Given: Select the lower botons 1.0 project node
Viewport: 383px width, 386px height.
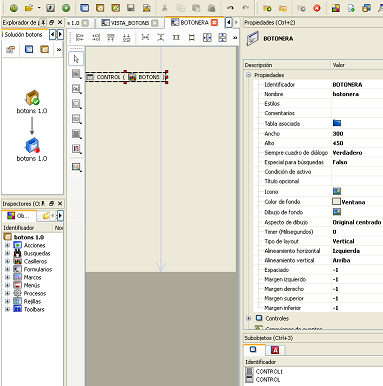Looking at the screenshot, I should (32, 150).
